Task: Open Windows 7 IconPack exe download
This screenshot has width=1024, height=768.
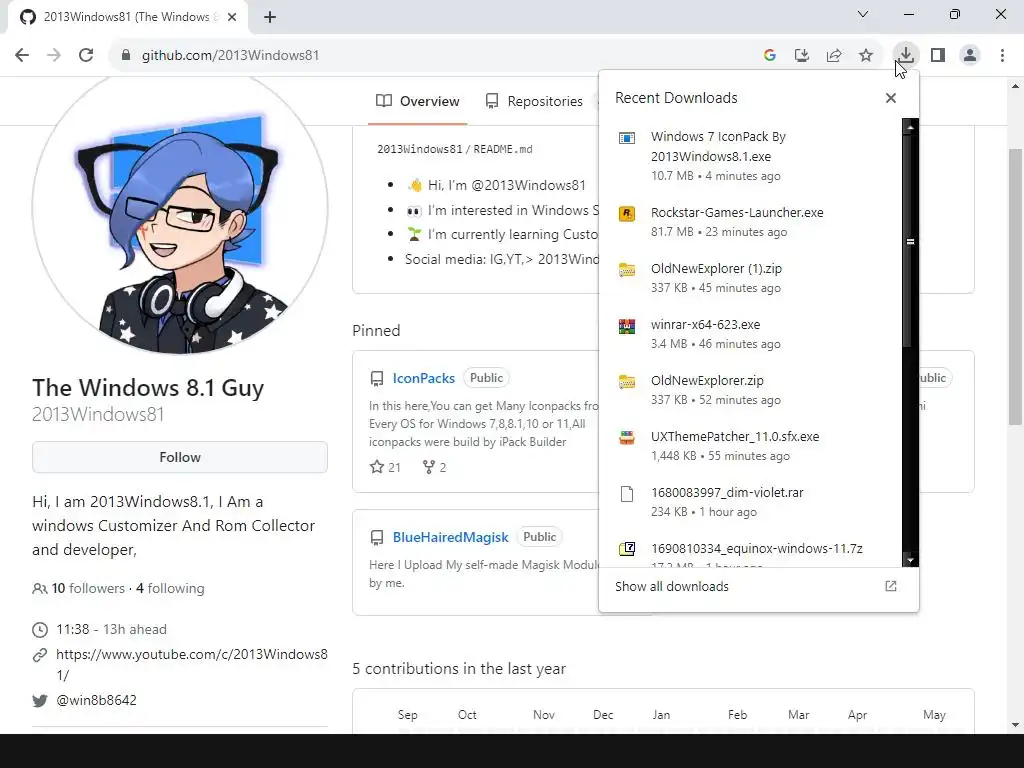Action: pos(751,156)
